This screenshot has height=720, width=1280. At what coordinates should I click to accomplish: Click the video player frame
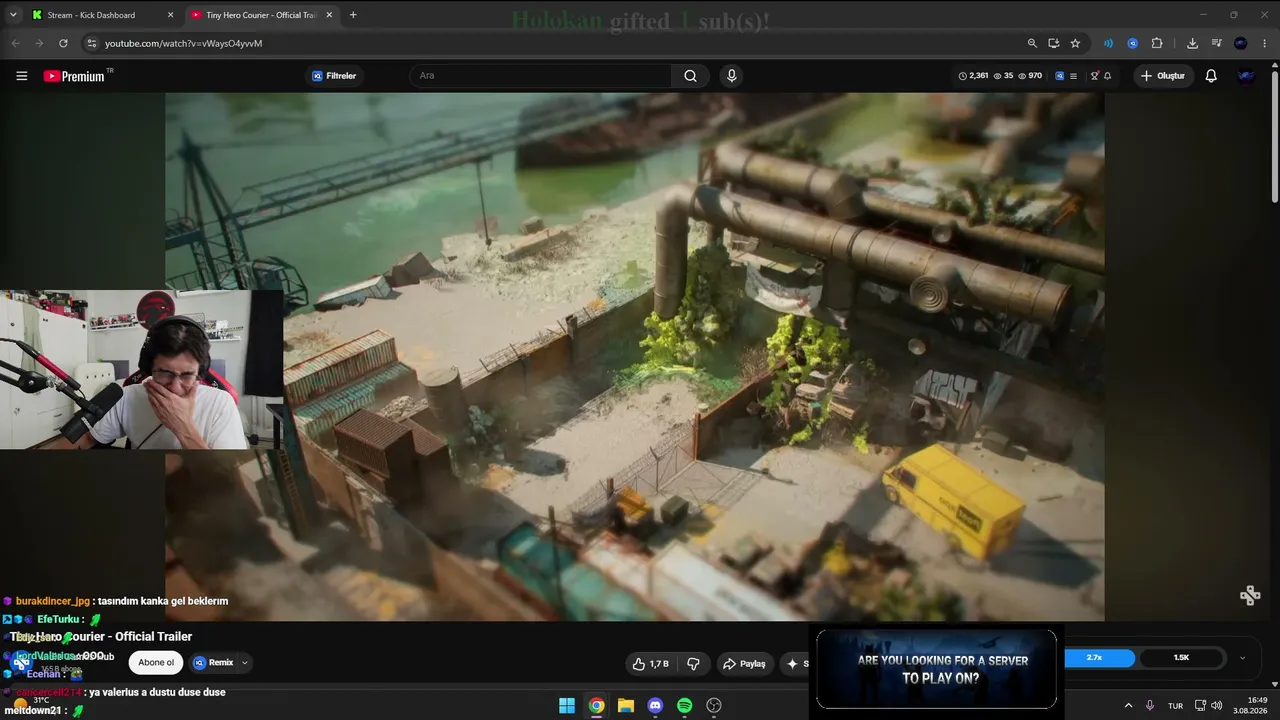(x=635, y=357)
